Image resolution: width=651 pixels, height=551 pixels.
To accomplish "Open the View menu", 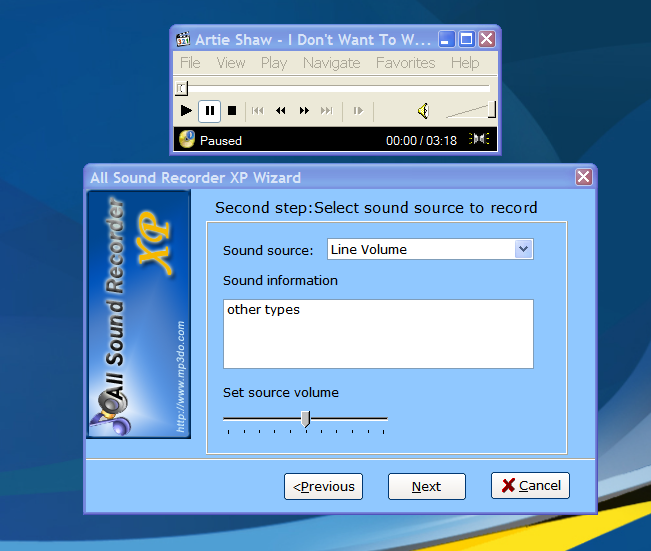I will pyautogui.click(x=230, y=63).
